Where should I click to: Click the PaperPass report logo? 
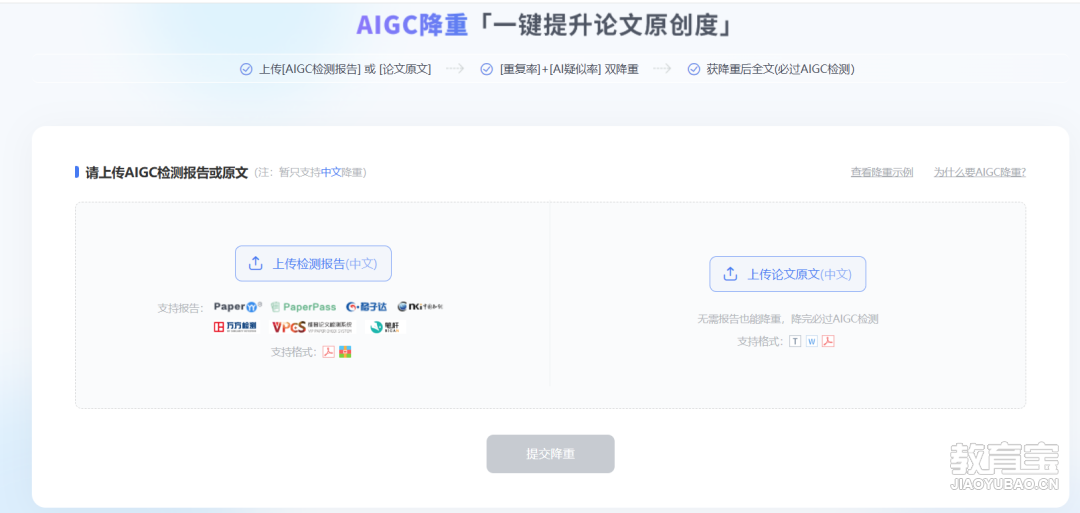[304, 306]
